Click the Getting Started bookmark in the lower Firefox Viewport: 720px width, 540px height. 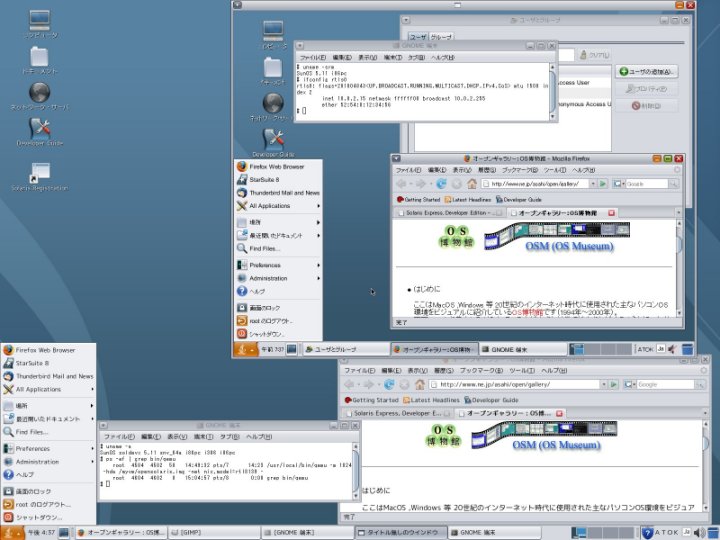(x=371, y=400)
